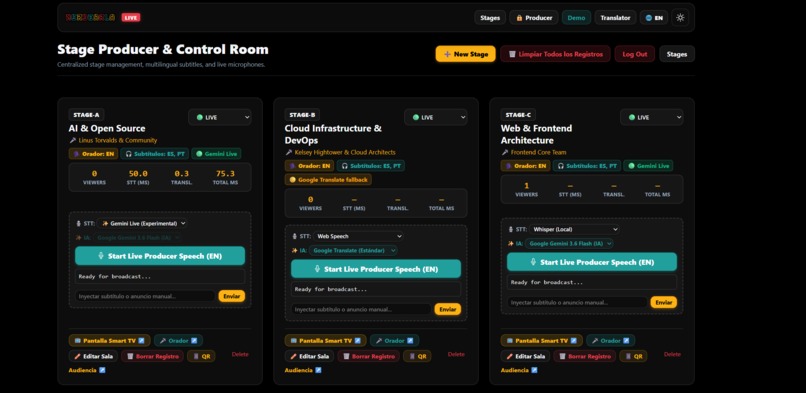Start Live Producer Speech for Web & Frontend stage
806x393 pixels.
(x=592, y=262)
